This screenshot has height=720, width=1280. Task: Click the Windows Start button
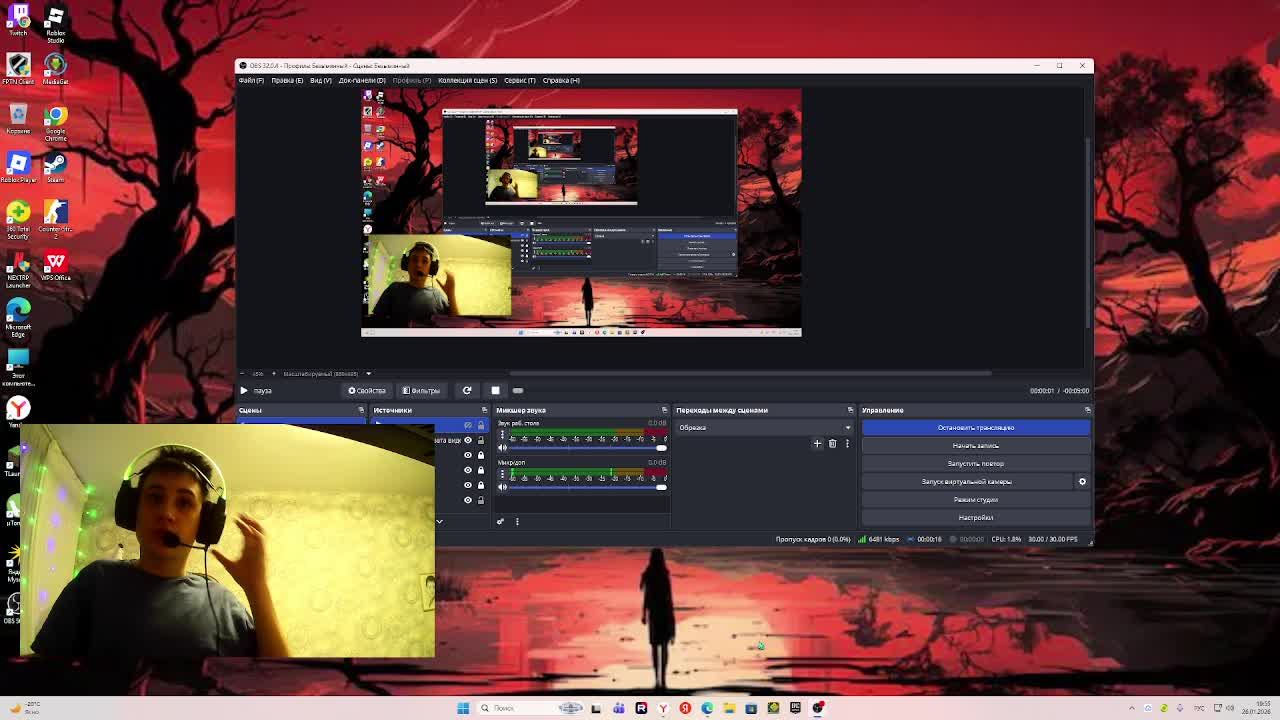click(x=463, y=708)
